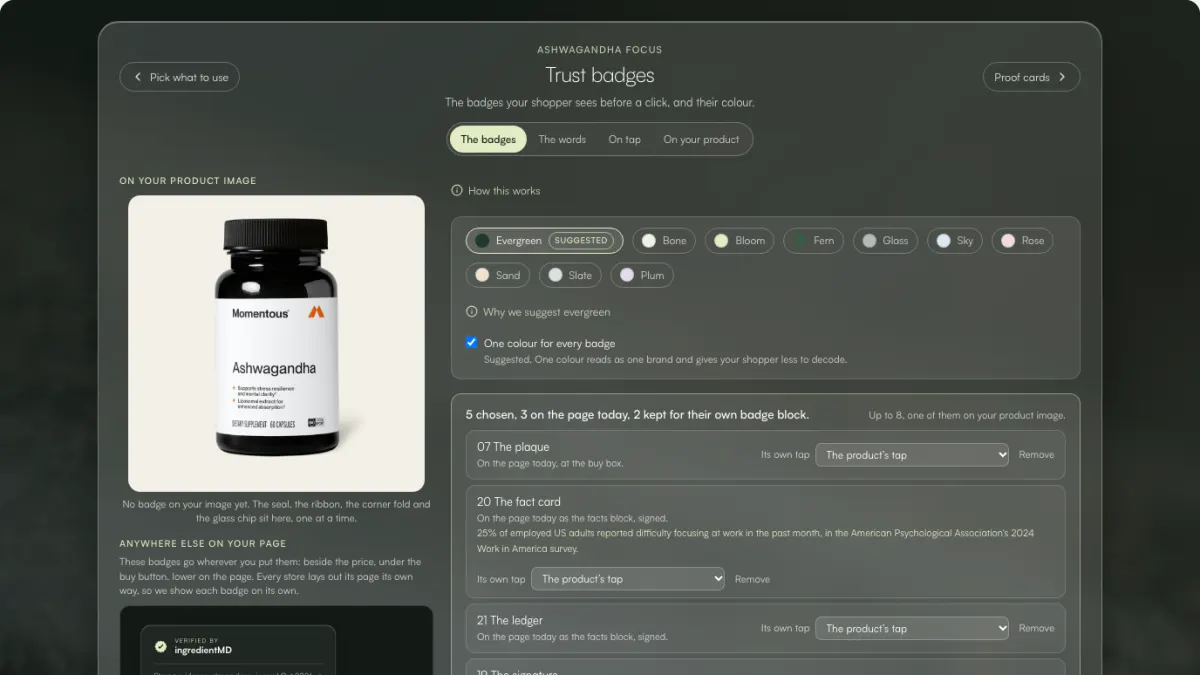This screenshot has width=1200, height=675.
Task: Select the Evergreen suggested colour
Action: tap(544, 241)
